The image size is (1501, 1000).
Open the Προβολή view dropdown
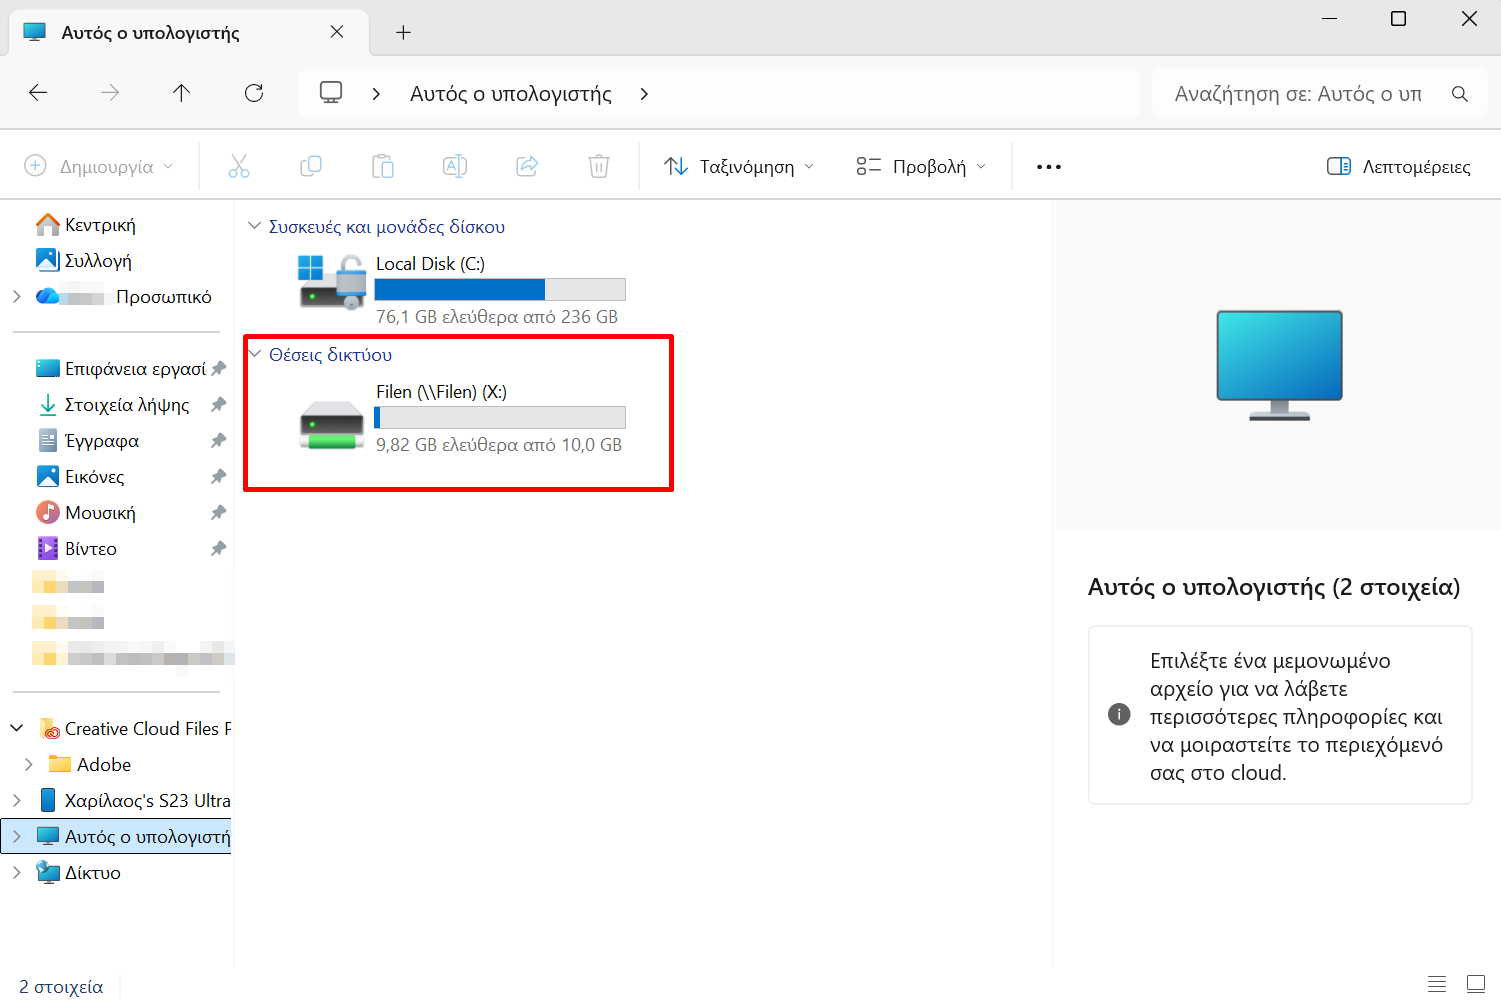pos(921,166)
